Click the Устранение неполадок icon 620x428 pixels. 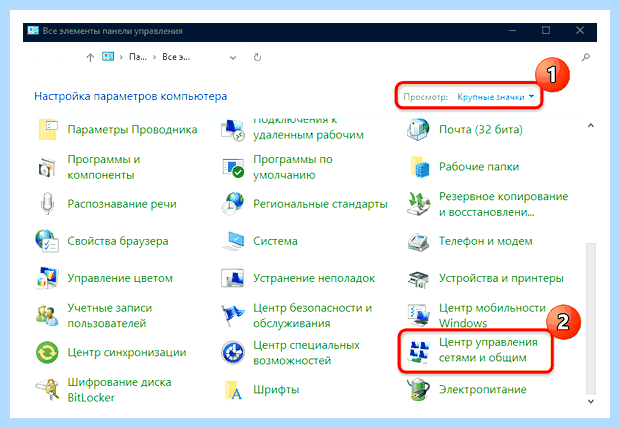pos(232,278)
